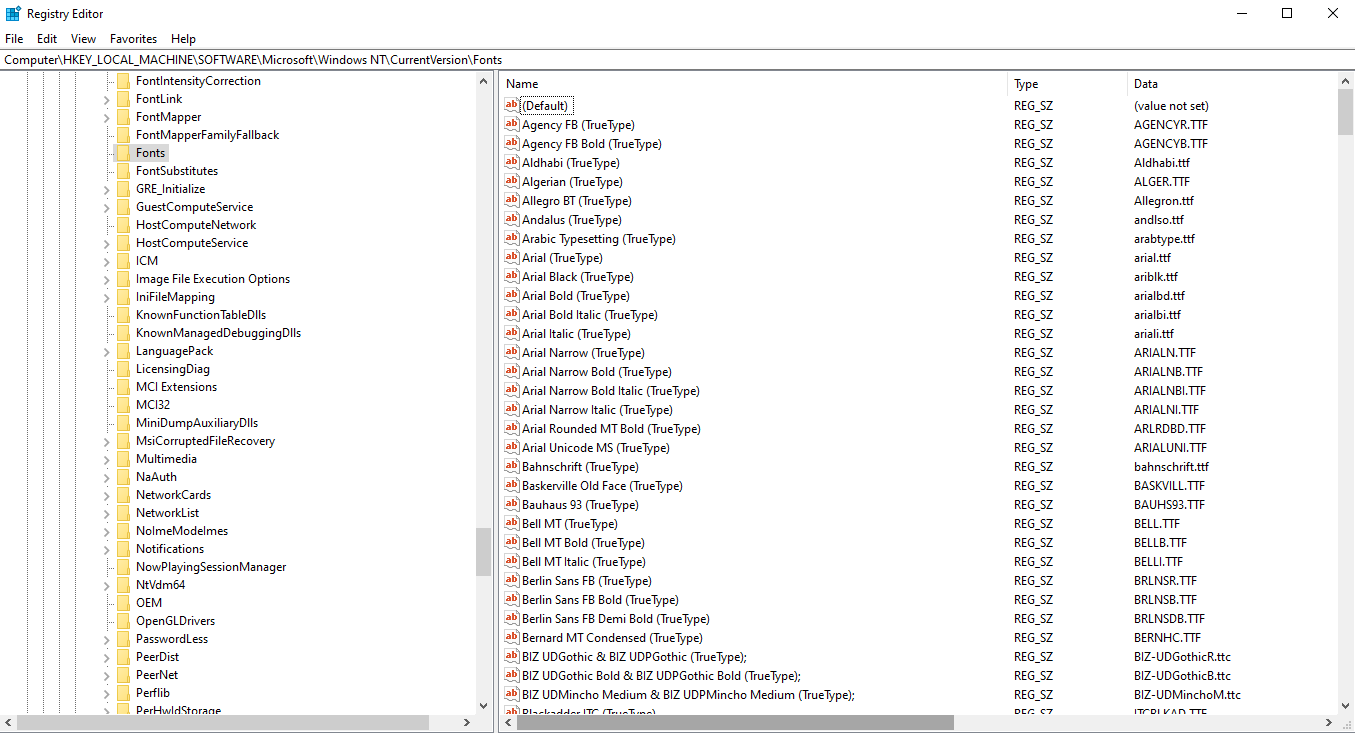
Task: Click the ab icon beside Agency FB (TrueType)
Action: click(512, 124)
